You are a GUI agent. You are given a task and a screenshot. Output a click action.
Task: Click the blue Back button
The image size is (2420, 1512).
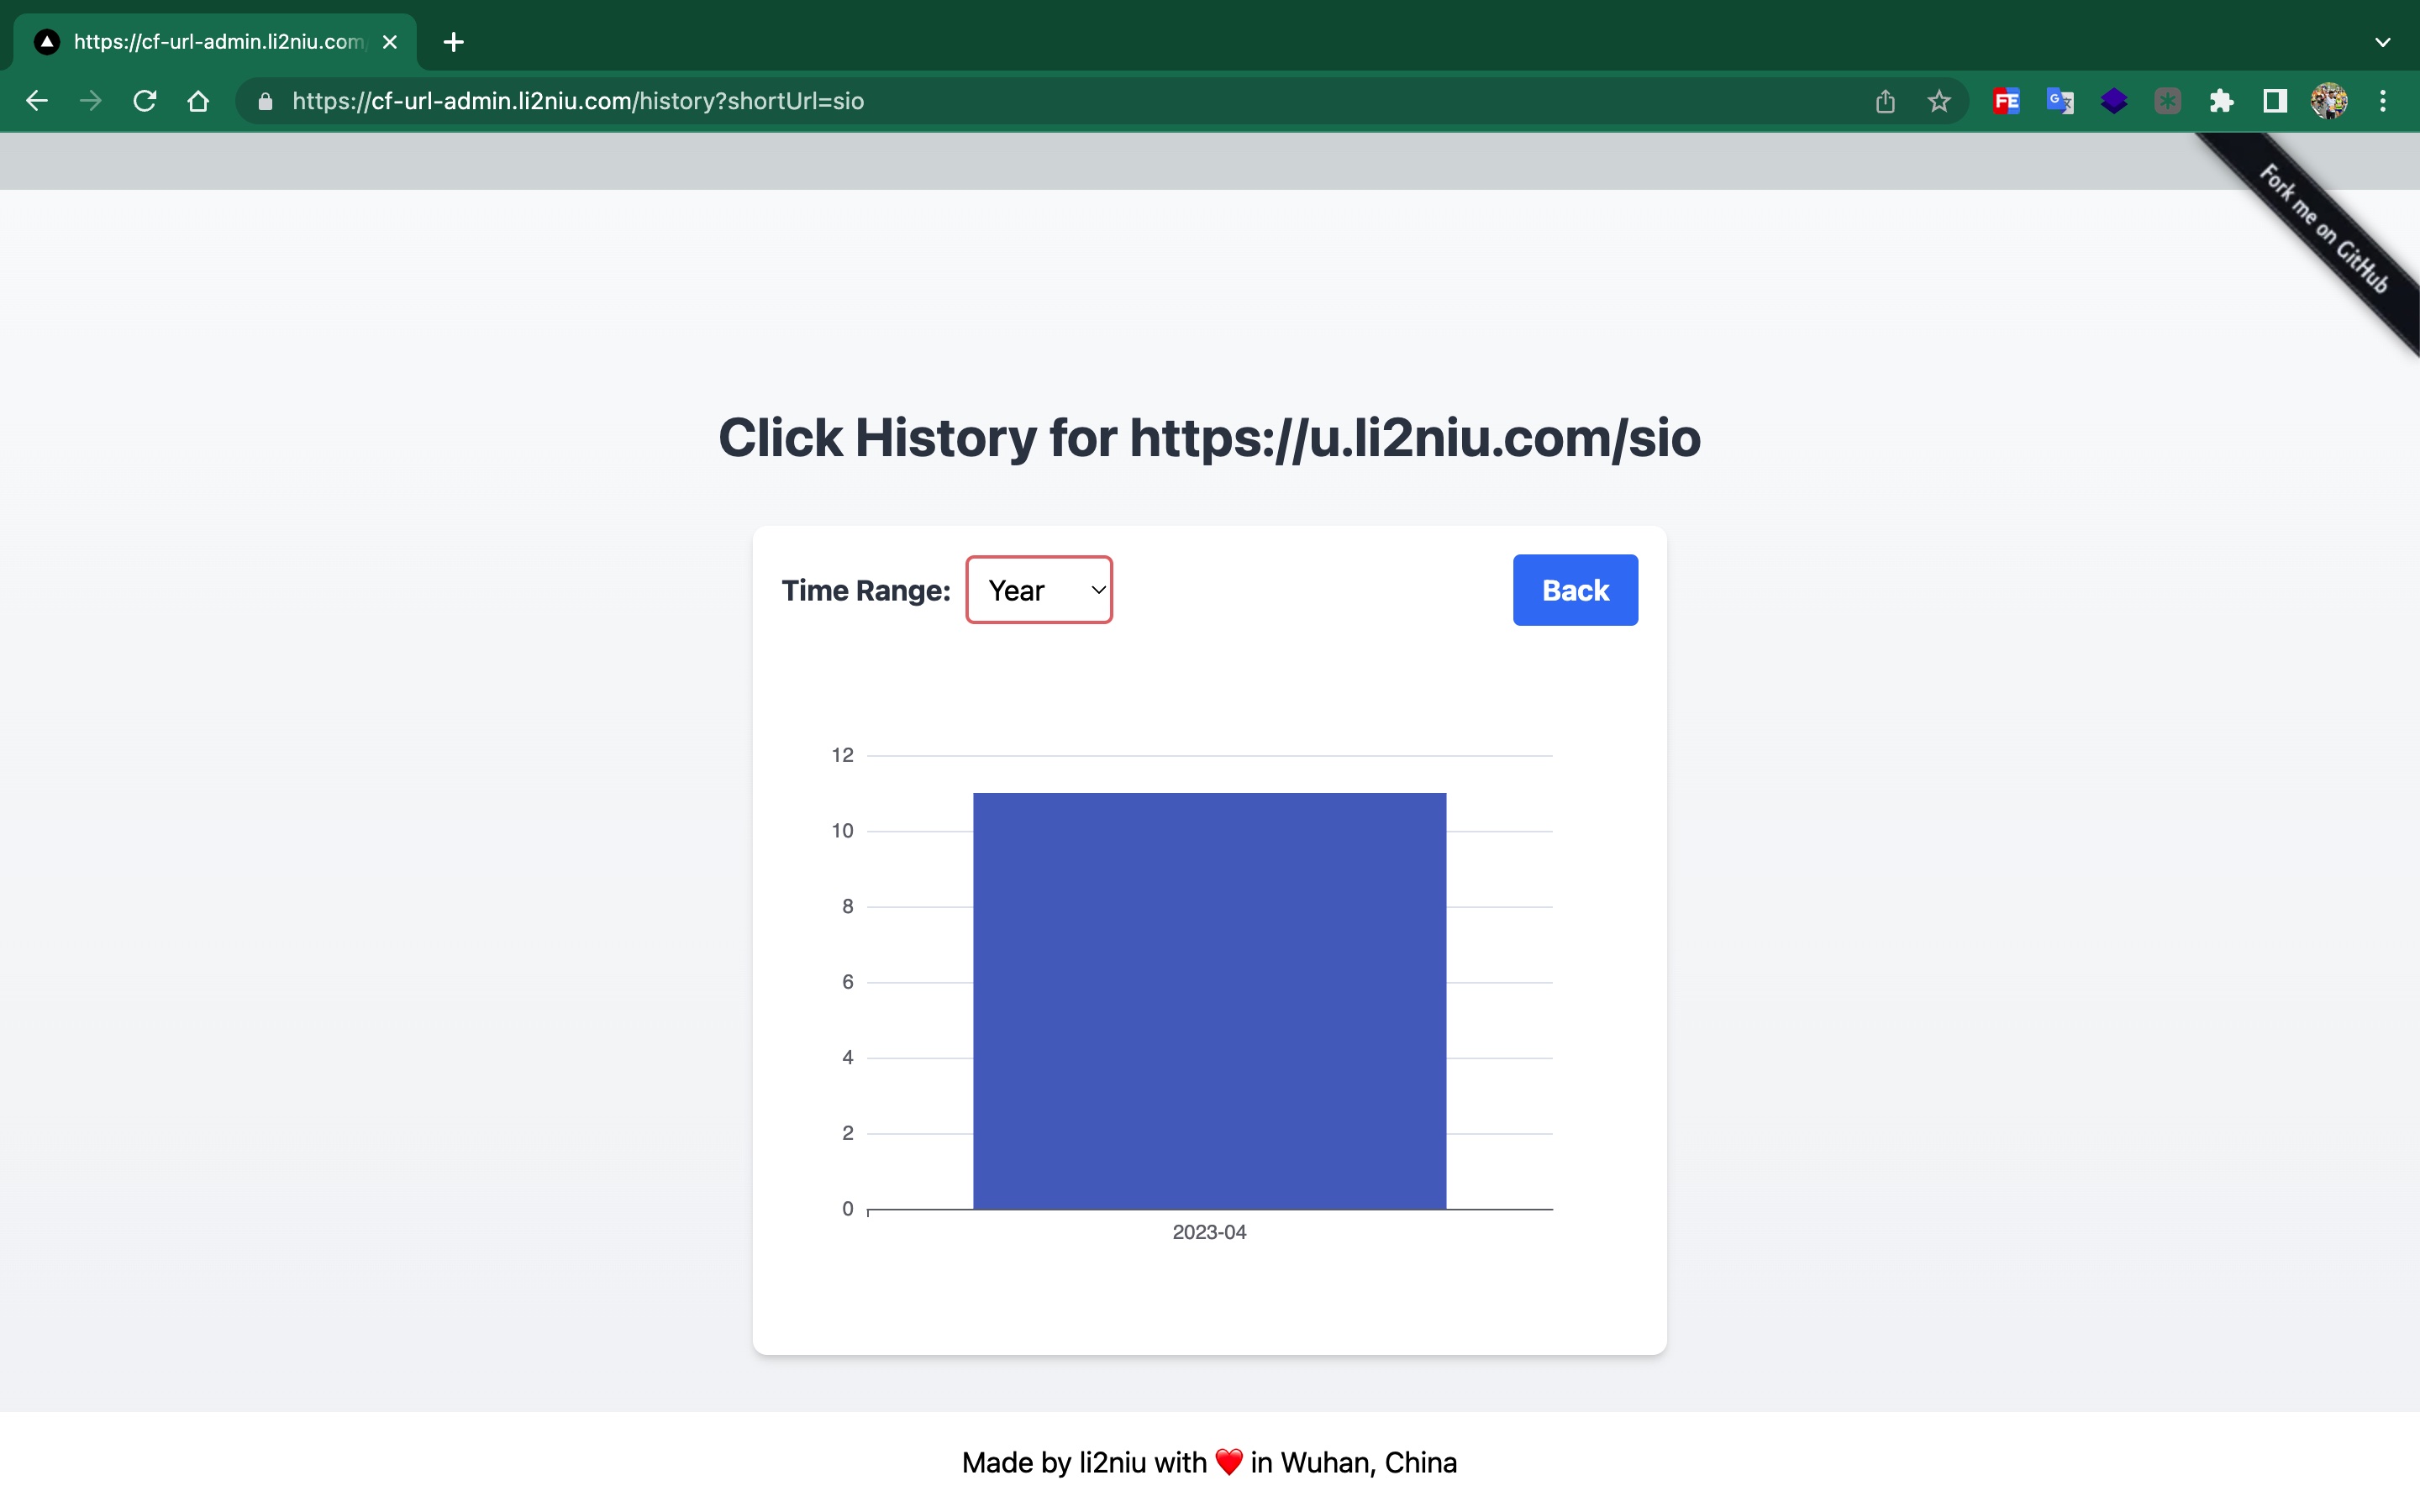(1575, 590)
